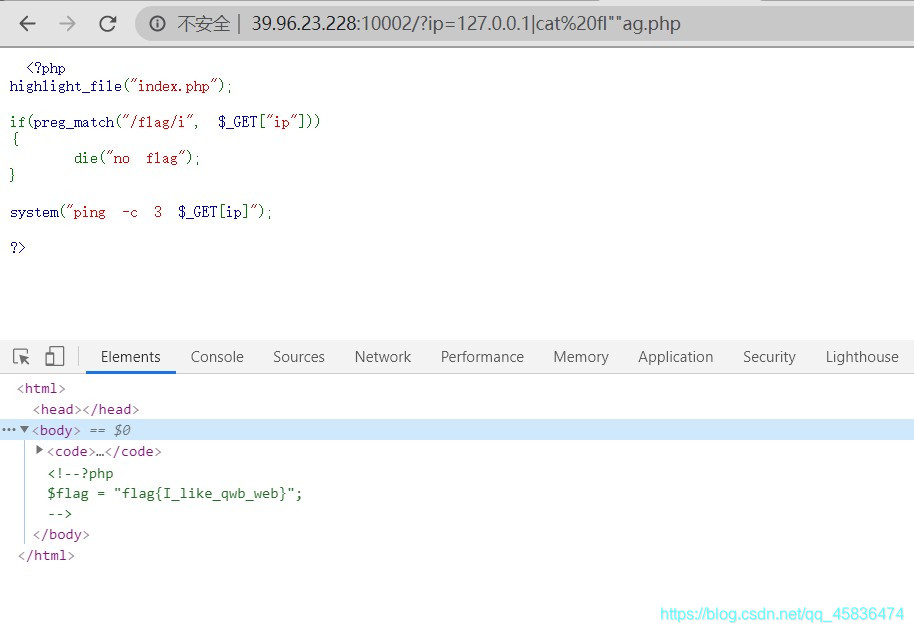The height and width of the screenshot is (633, 914).
Task: Switch to the Network tab
Action: [382, 357]
